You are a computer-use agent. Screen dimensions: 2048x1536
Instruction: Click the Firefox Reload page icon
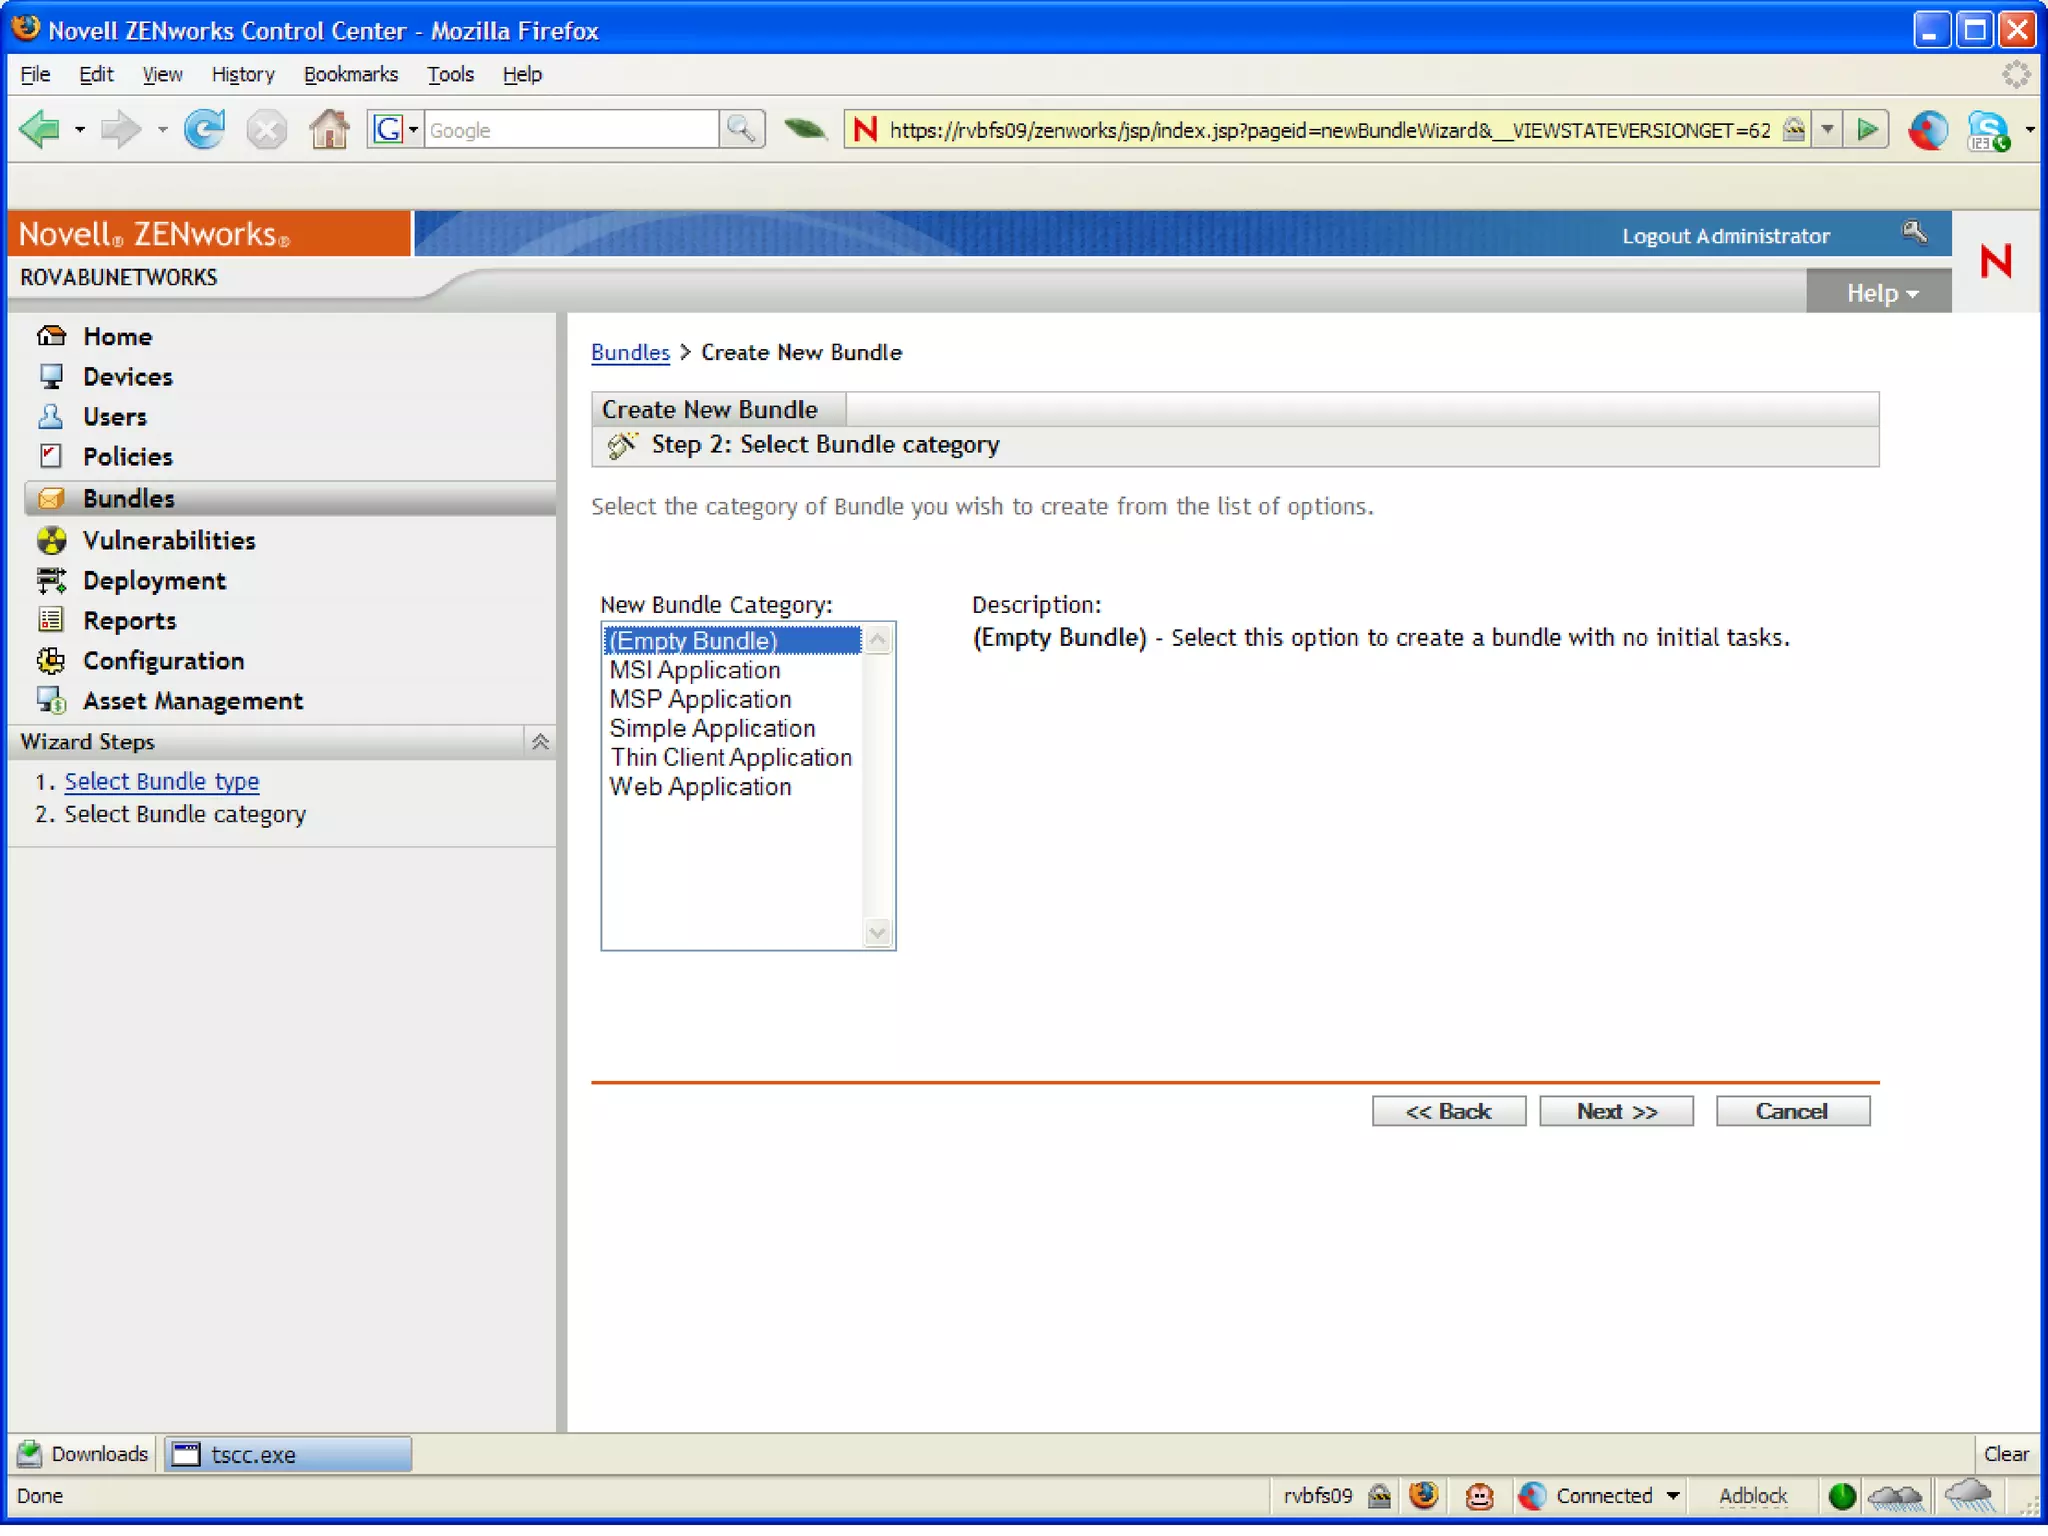tap(204, 130)
